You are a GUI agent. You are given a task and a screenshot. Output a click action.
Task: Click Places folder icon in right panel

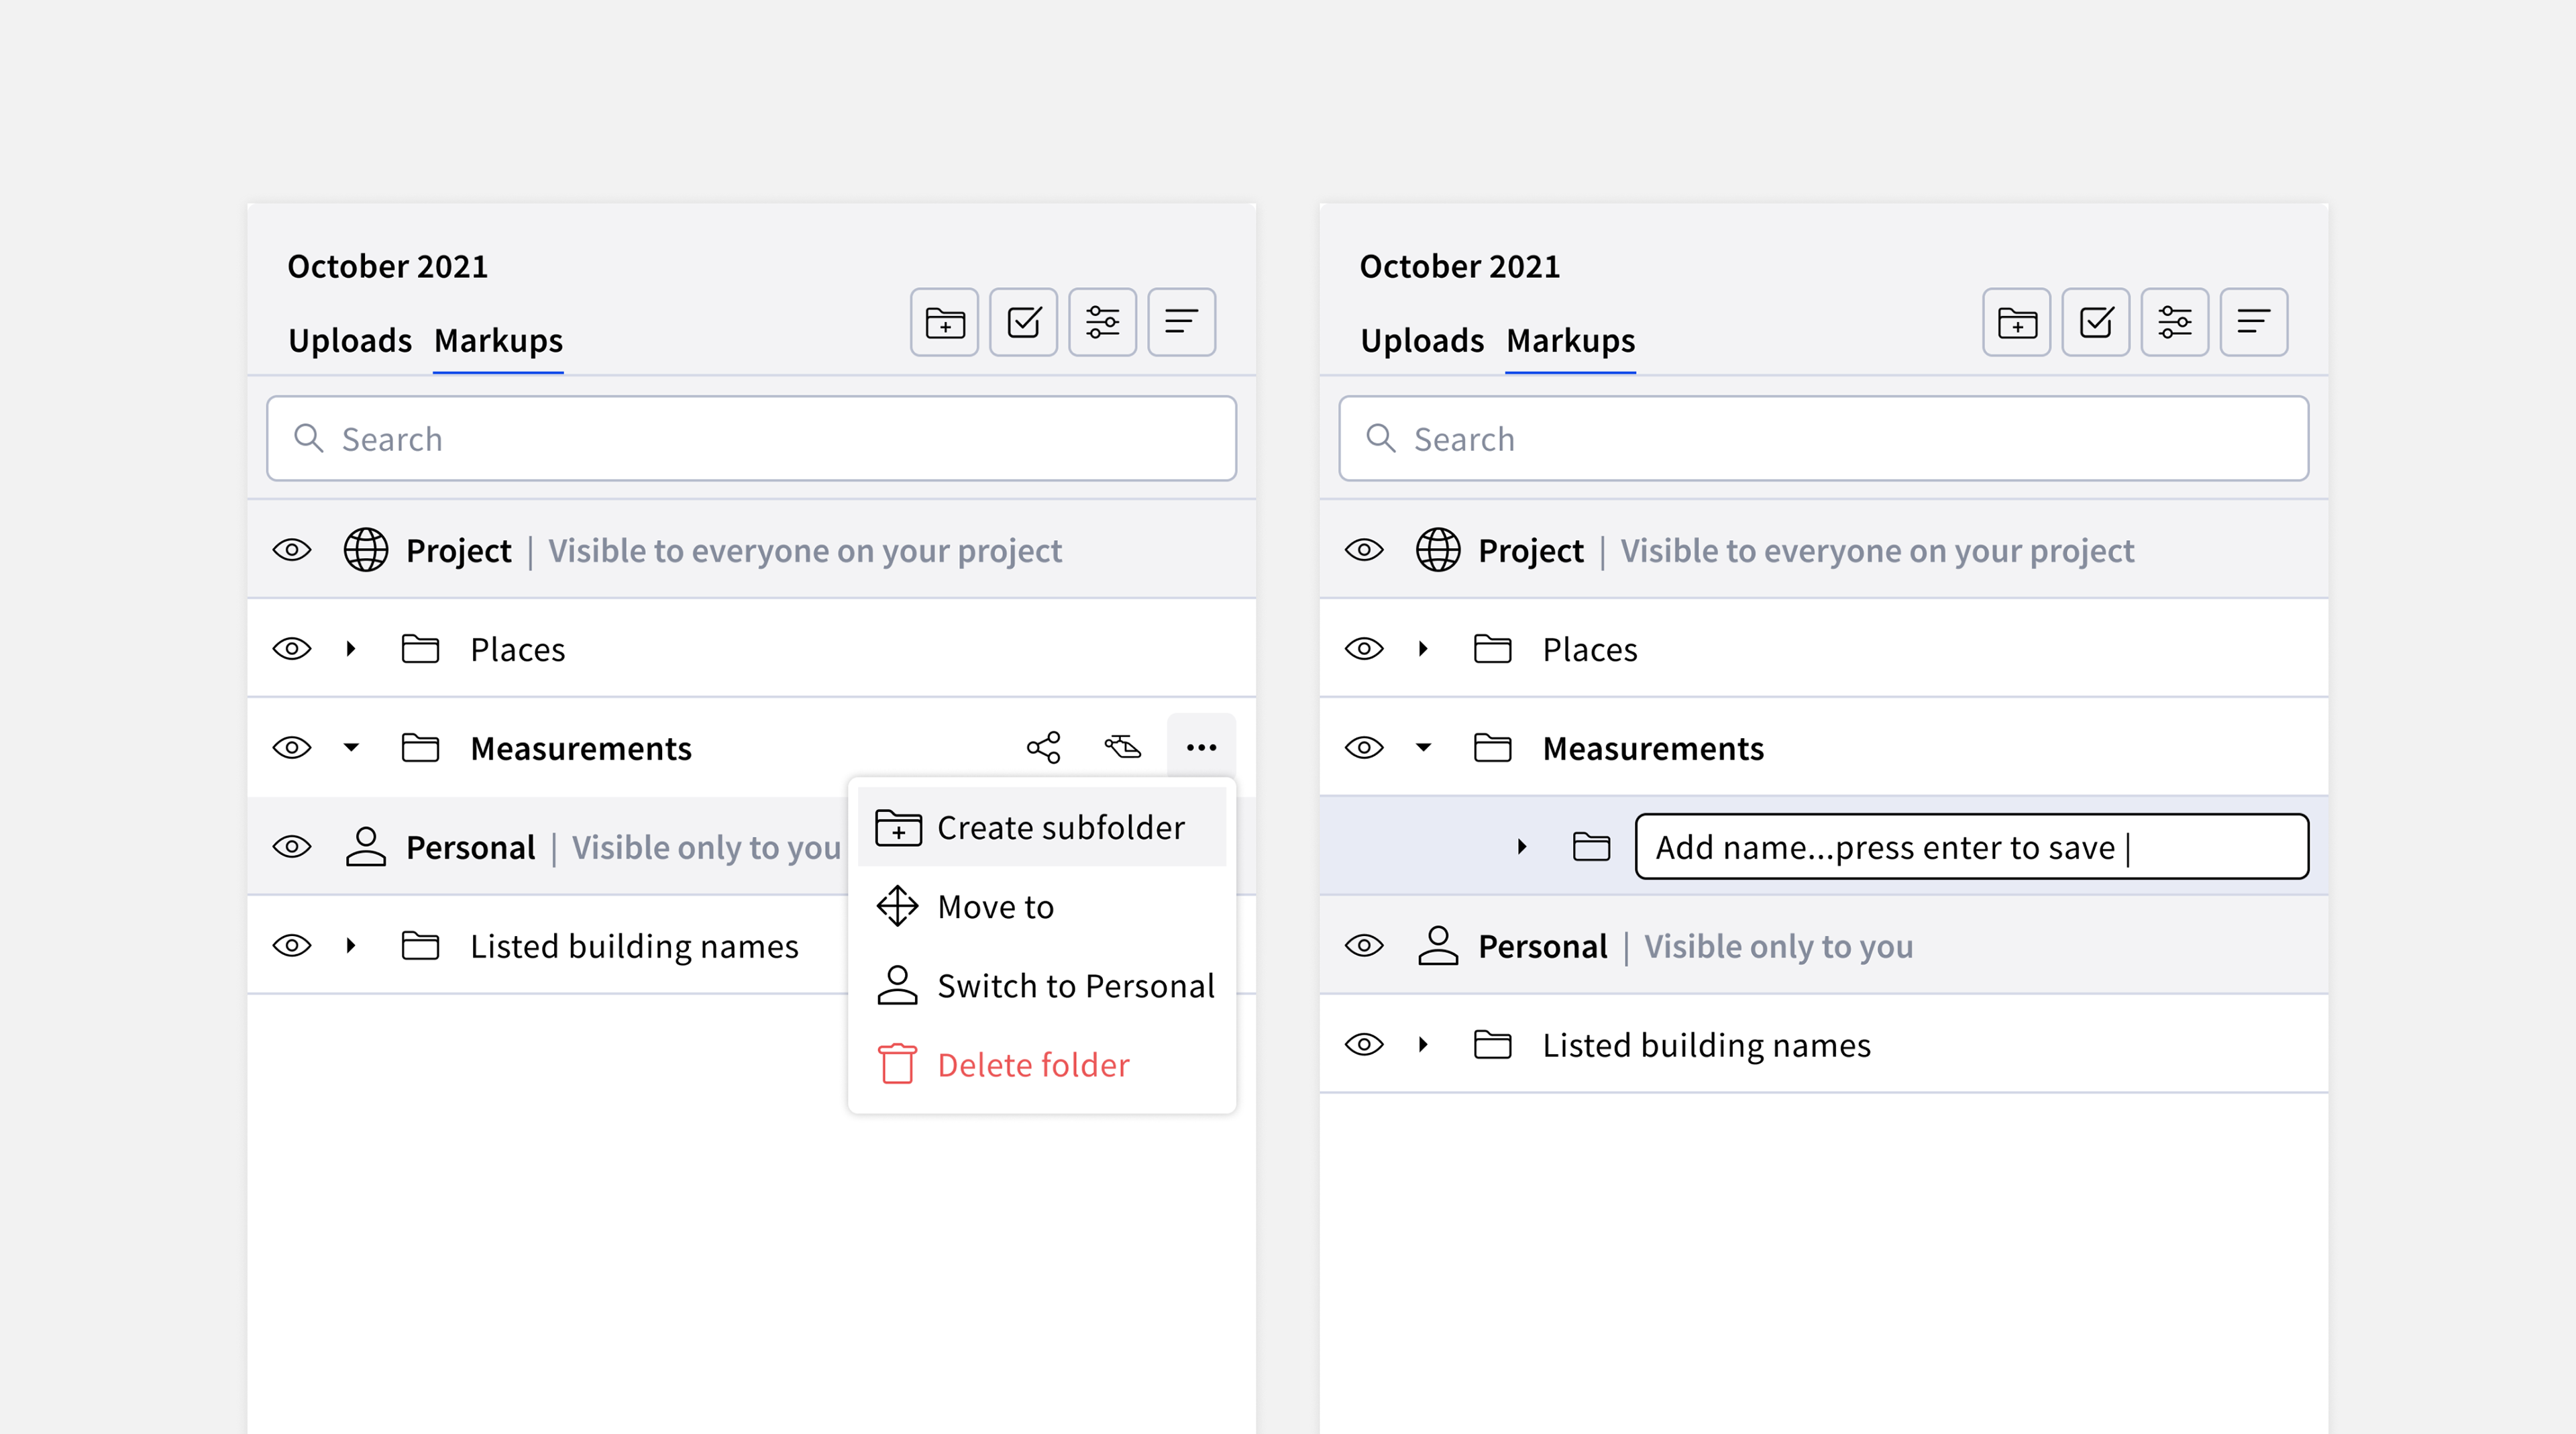1492,649
